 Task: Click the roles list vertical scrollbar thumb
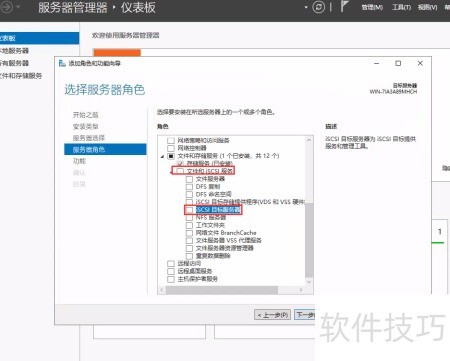[309, 240]
